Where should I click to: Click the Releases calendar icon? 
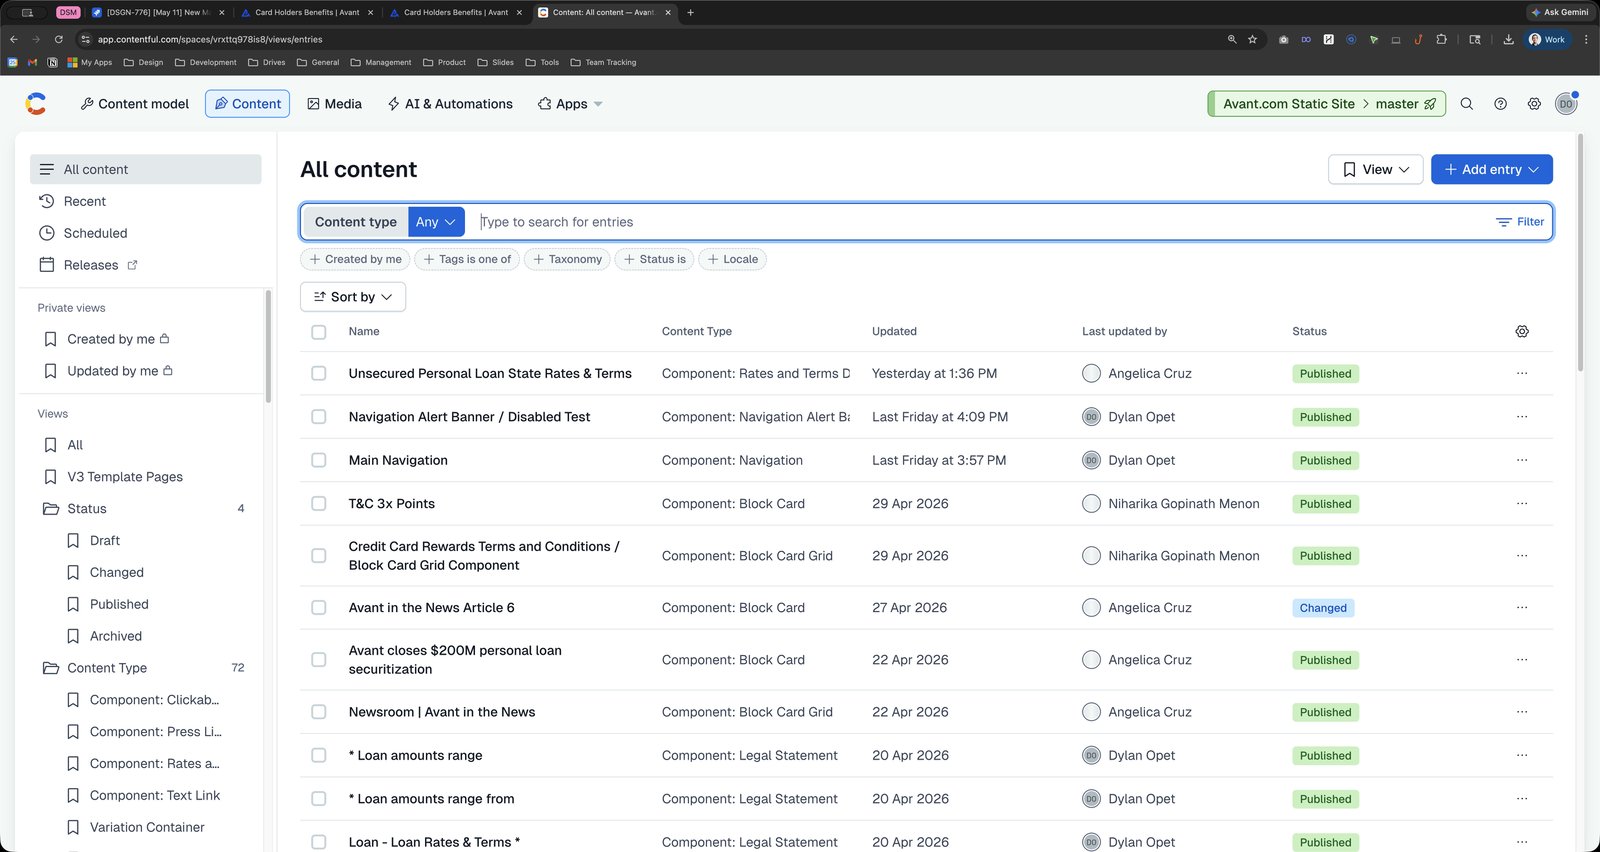tap(46, 265)
